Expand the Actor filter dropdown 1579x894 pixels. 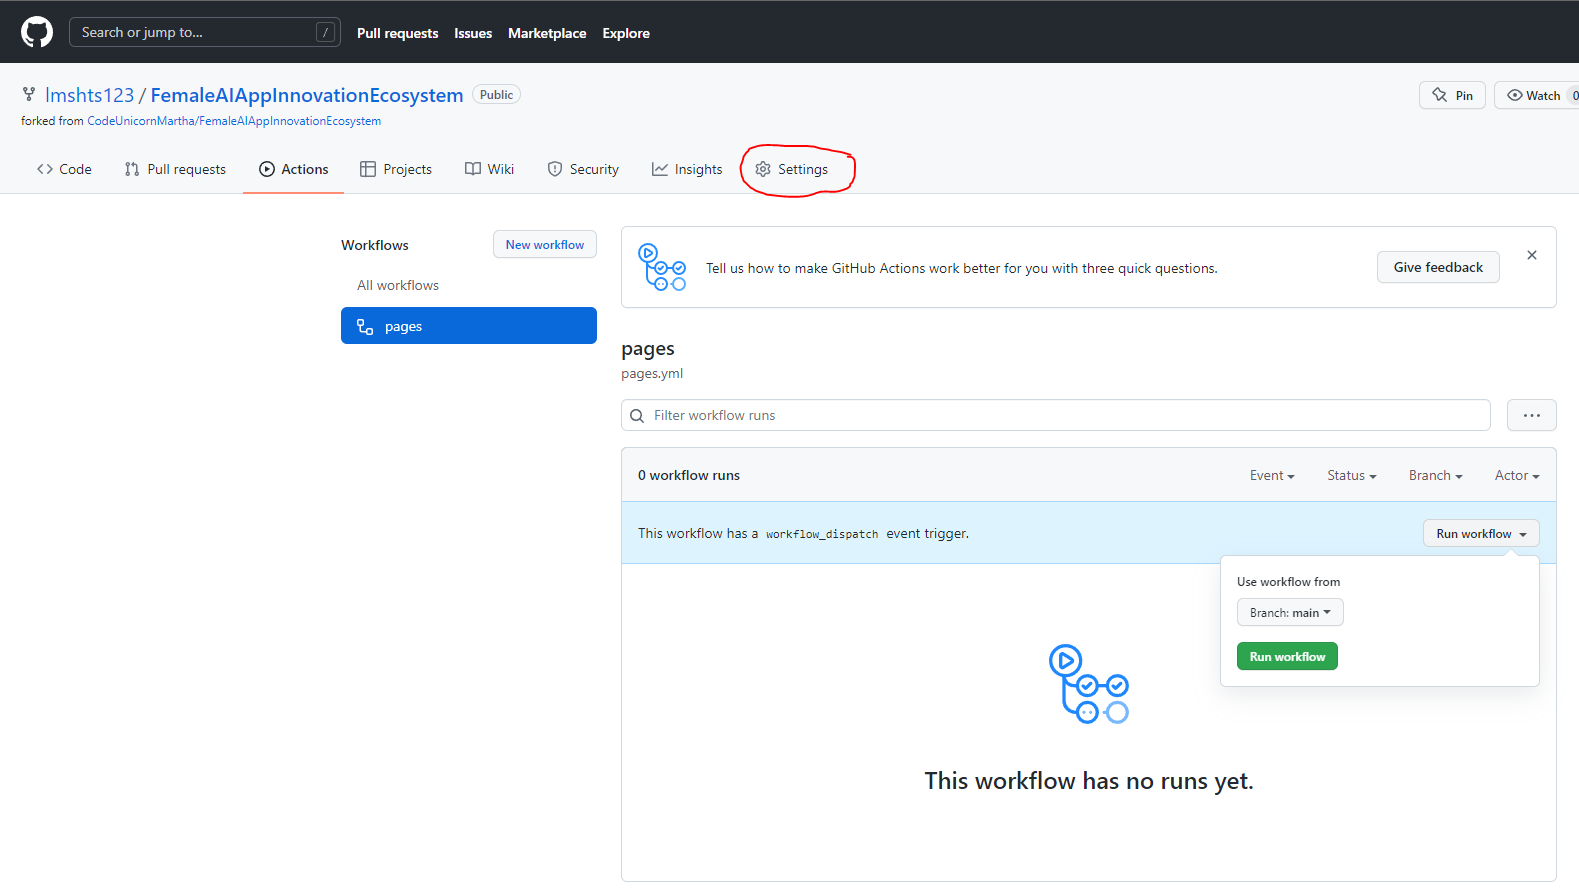tap(1516, 476)
